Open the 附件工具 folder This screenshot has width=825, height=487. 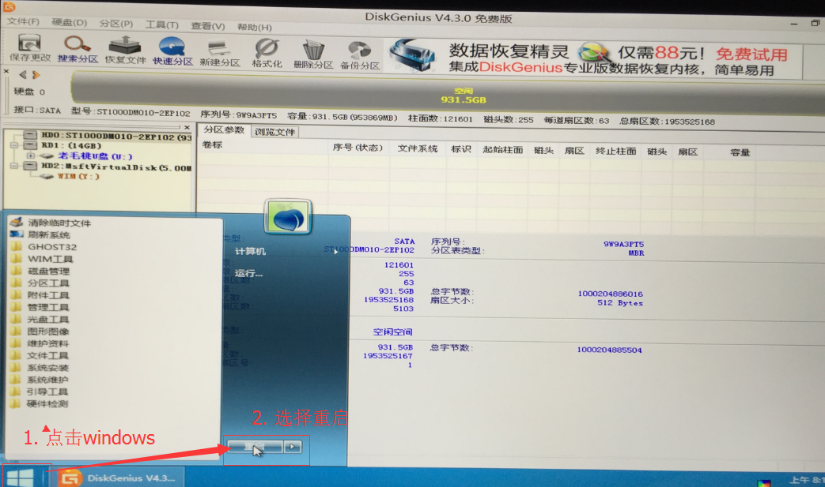point(41,295)
